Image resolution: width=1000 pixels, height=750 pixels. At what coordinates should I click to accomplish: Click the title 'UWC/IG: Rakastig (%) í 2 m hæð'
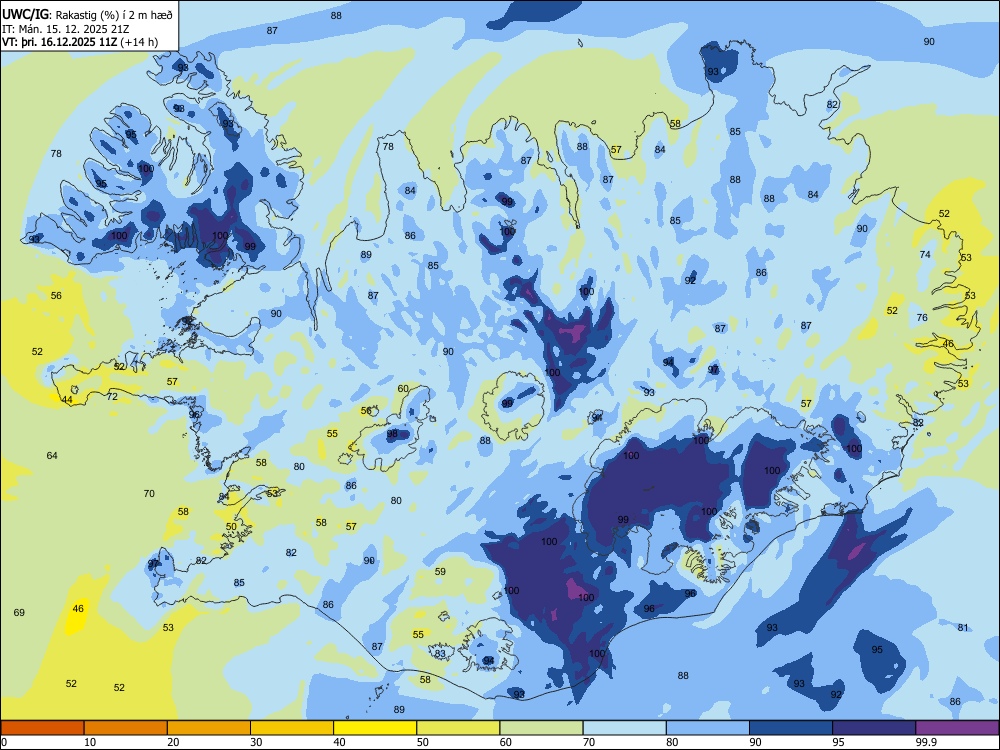[87, 14]
